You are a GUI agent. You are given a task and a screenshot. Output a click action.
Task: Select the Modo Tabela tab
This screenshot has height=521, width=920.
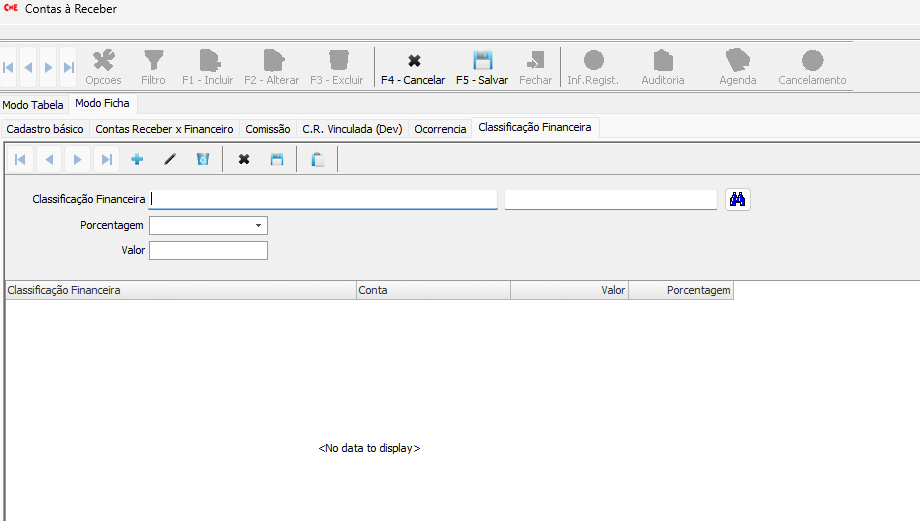[x=33, y=104]
